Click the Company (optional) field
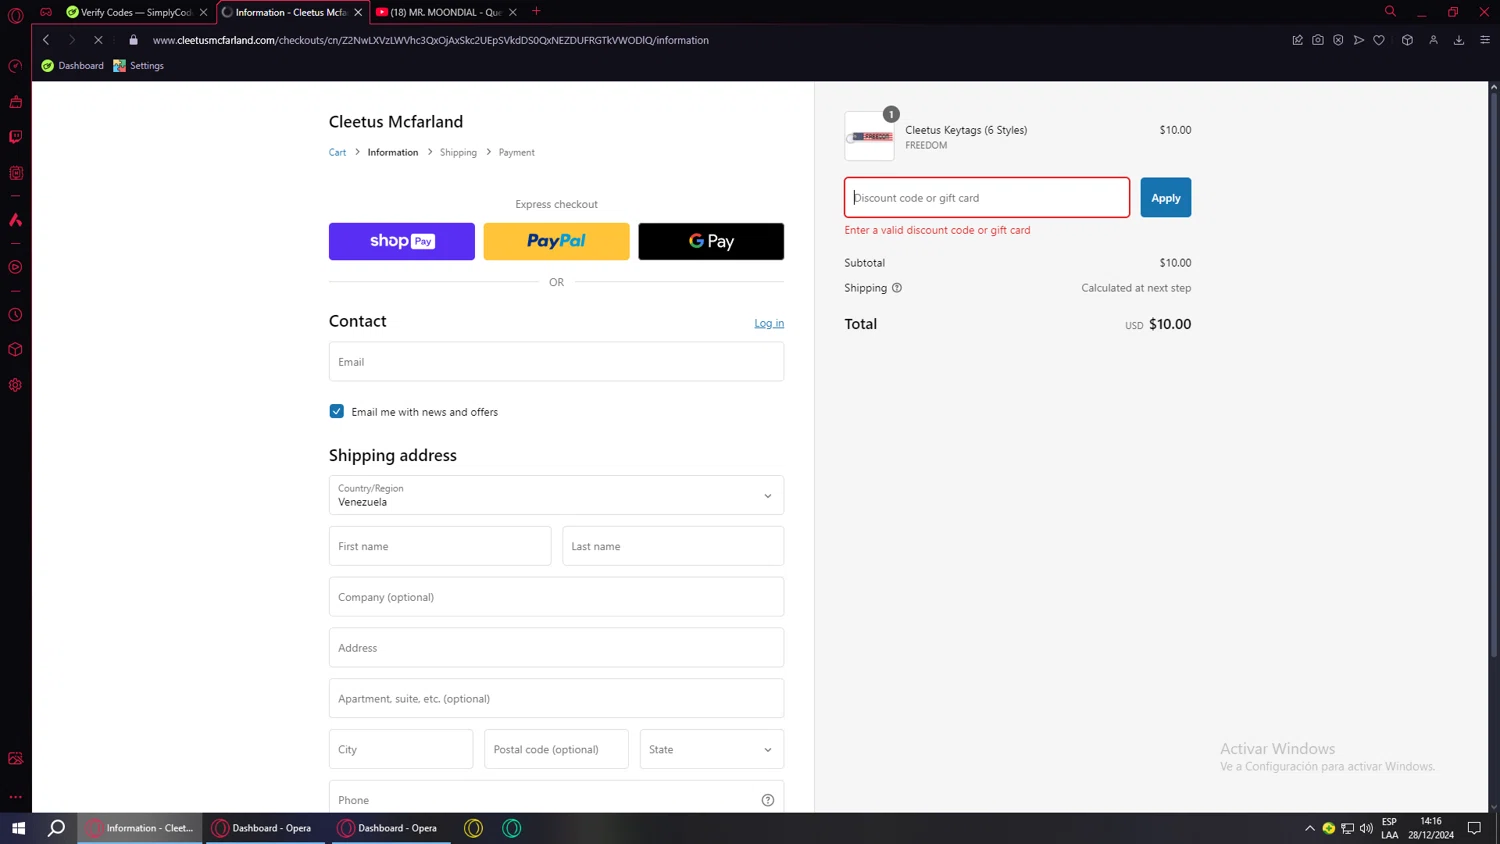 point(556,597)
